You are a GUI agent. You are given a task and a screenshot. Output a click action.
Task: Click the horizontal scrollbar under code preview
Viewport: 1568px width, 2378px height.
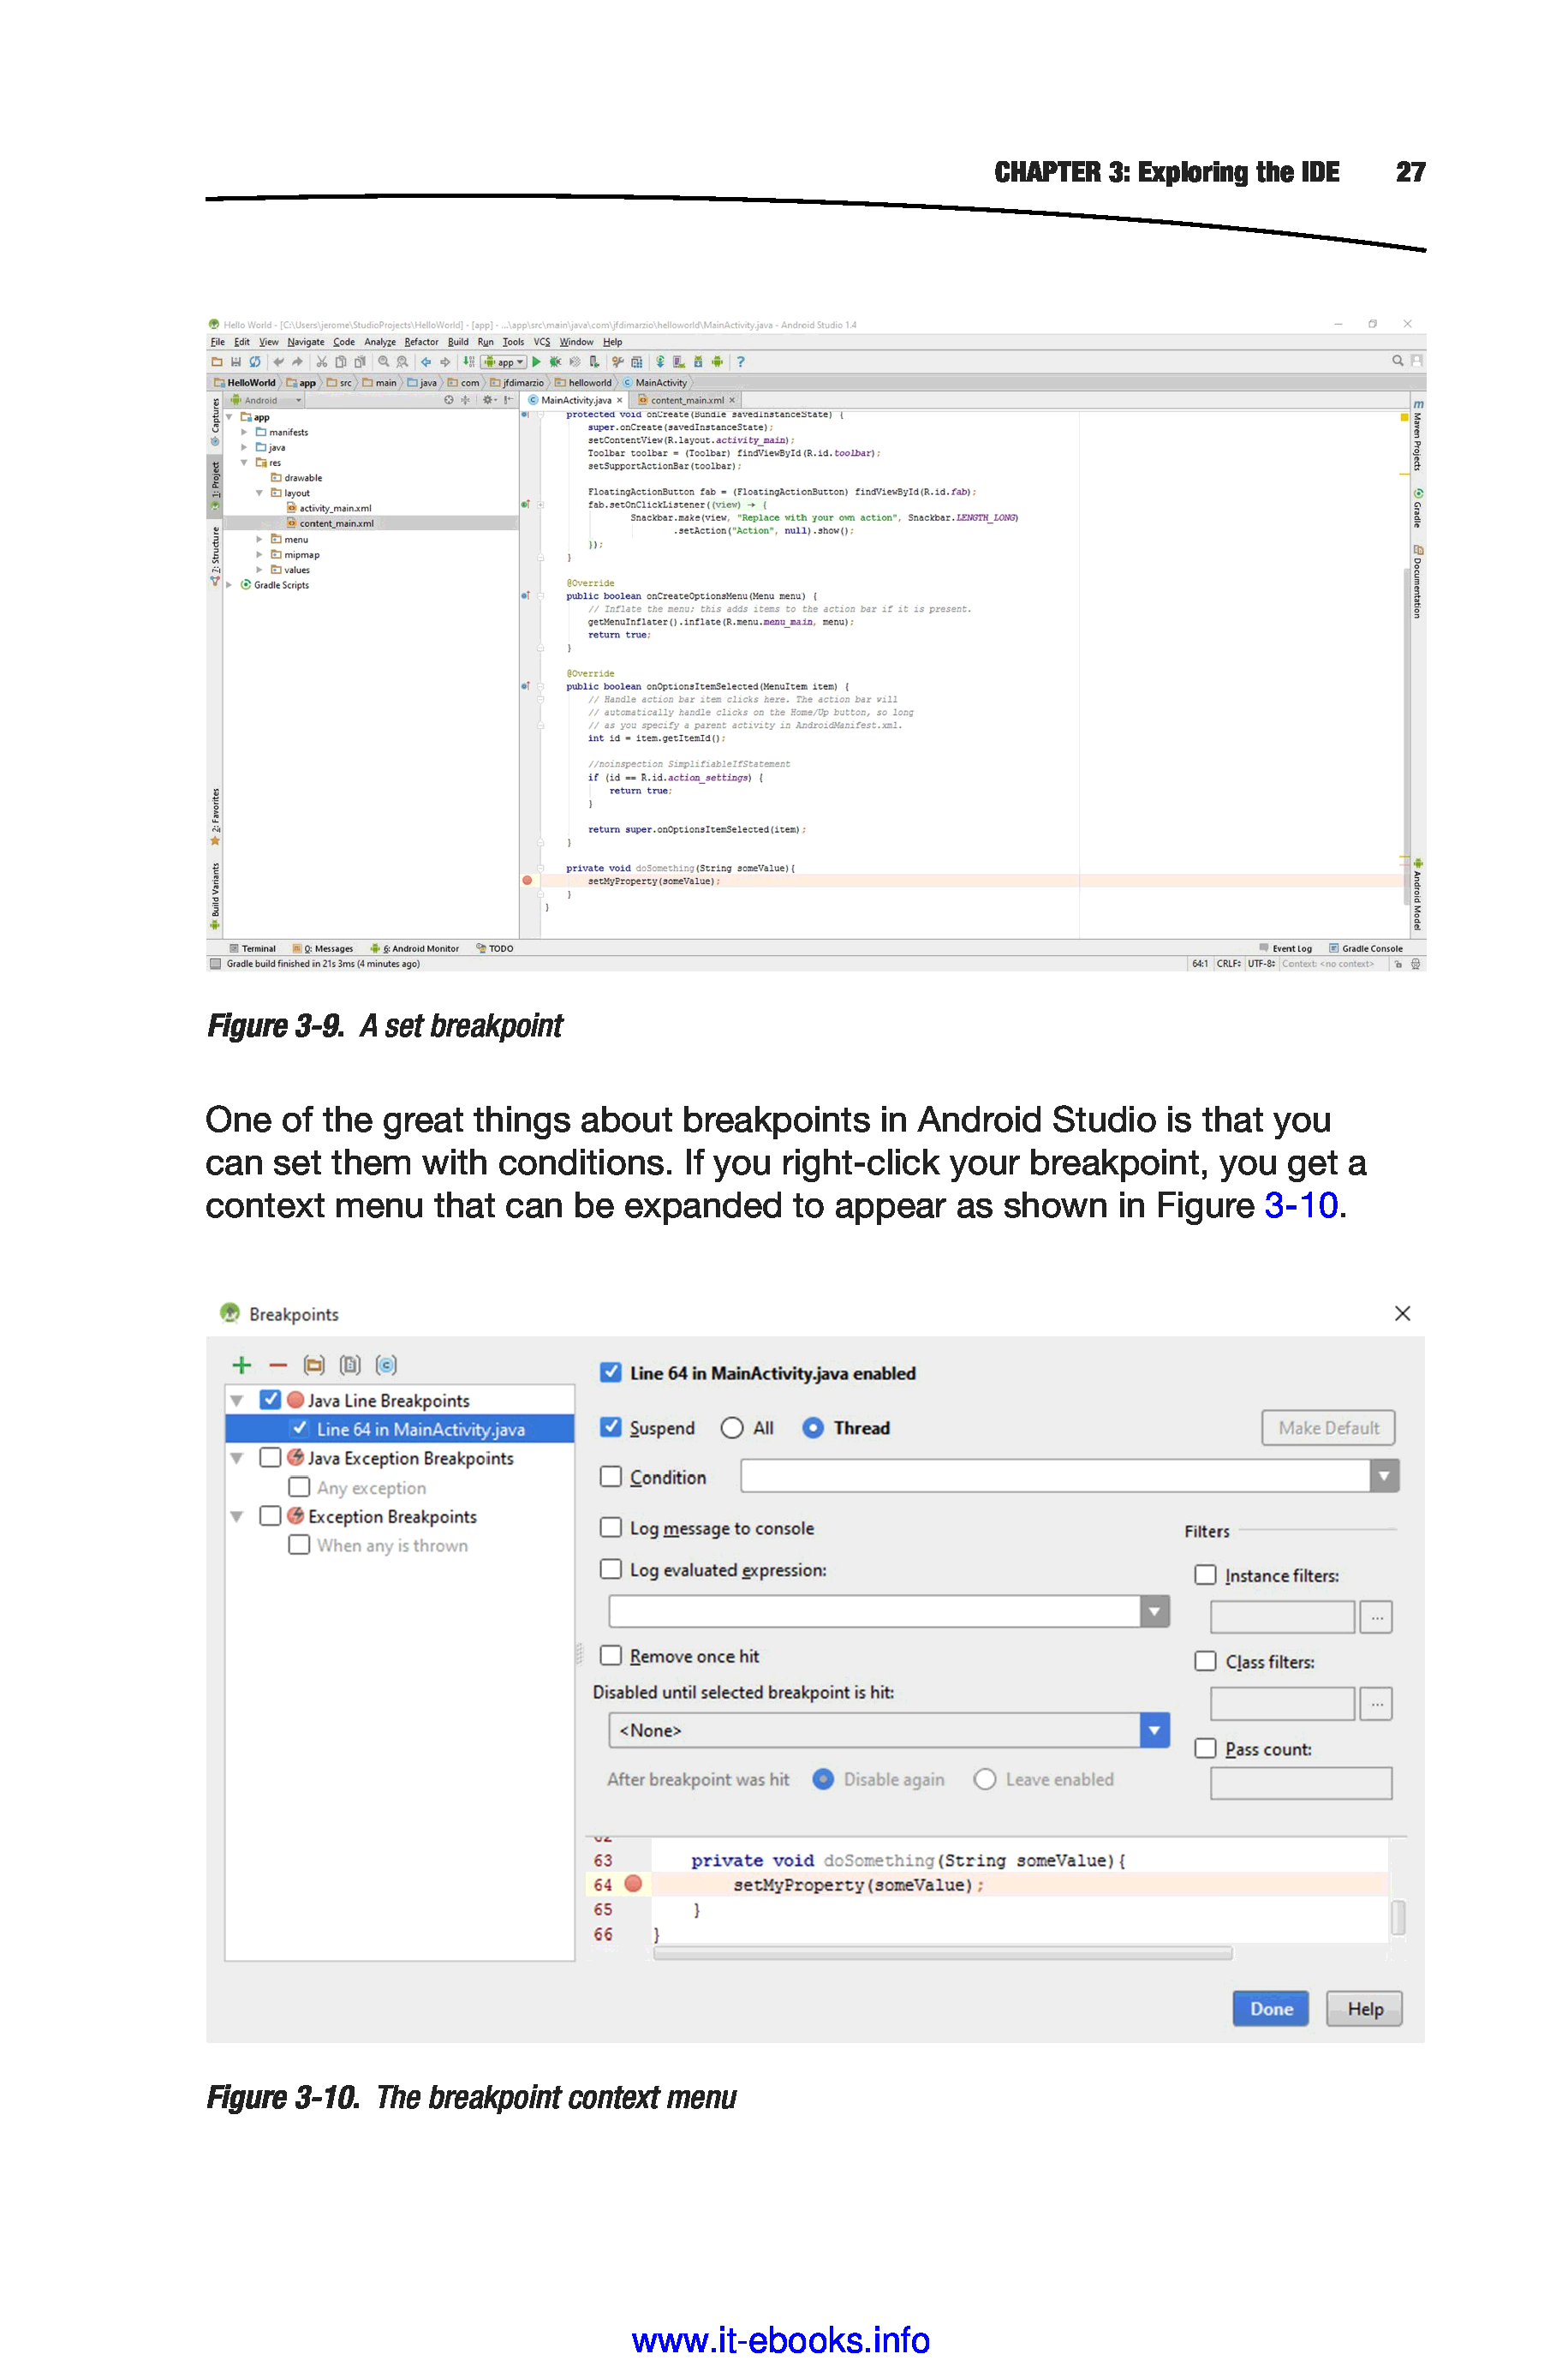click(x=942, y=1953)
